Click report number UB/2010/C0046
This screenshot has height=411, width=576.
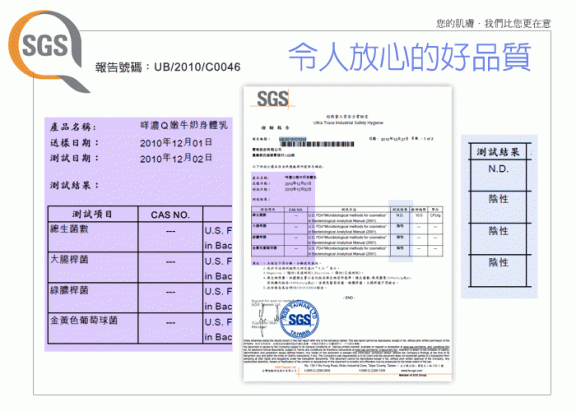click(197, 67)
